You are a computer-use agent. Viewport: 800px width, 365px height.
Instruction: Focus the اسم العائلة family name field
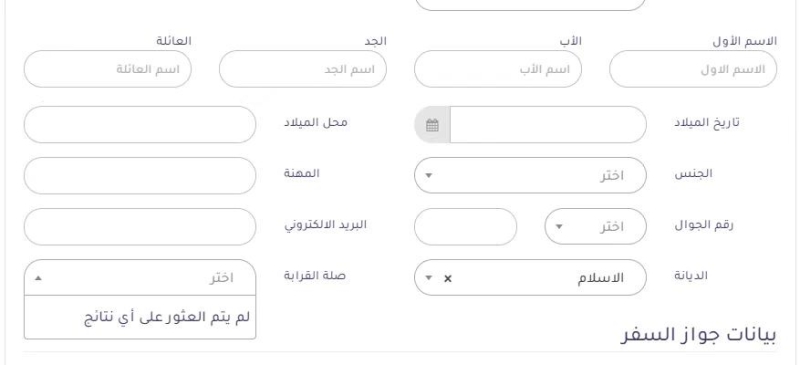(108, 69)
